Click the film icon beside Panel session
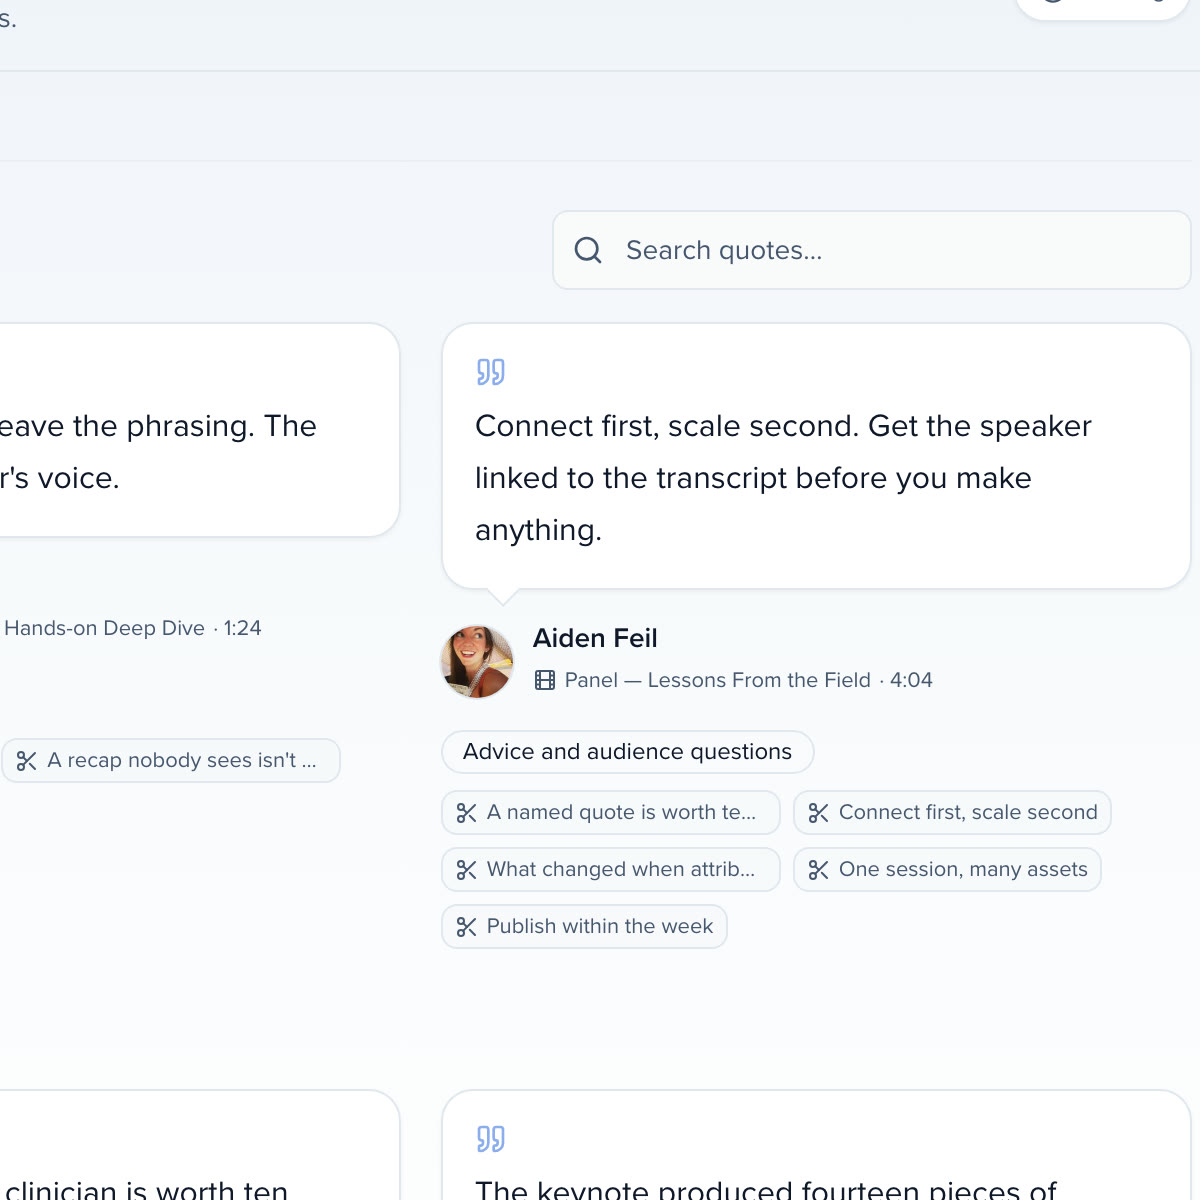This screenshot has height=1200, width=1200. [545, 681]
